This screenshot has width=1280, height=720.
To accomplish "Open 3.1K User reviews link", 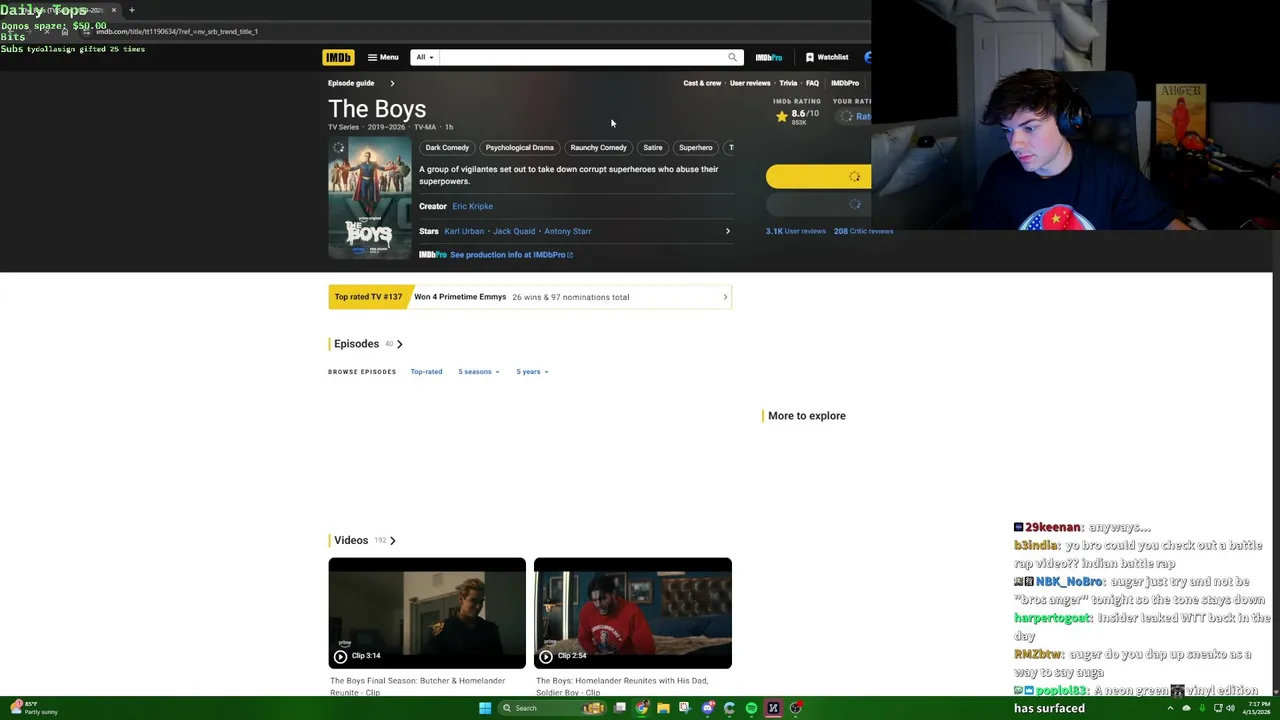I will click(x=796, y=231).
